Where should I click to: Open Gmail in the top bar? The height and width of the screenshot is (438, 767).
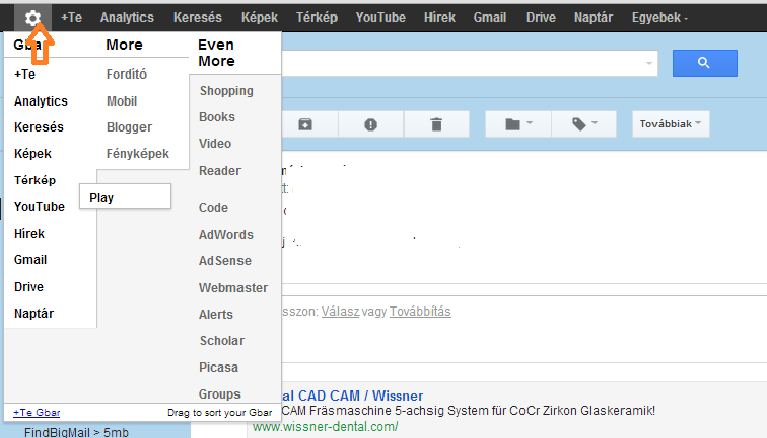tap(490, 18)
